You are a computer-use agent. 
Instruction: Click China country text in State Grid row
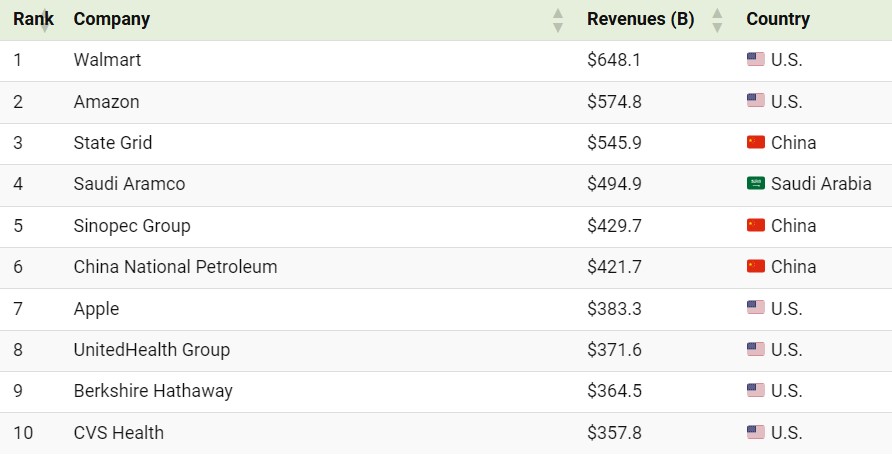point(794,143)
